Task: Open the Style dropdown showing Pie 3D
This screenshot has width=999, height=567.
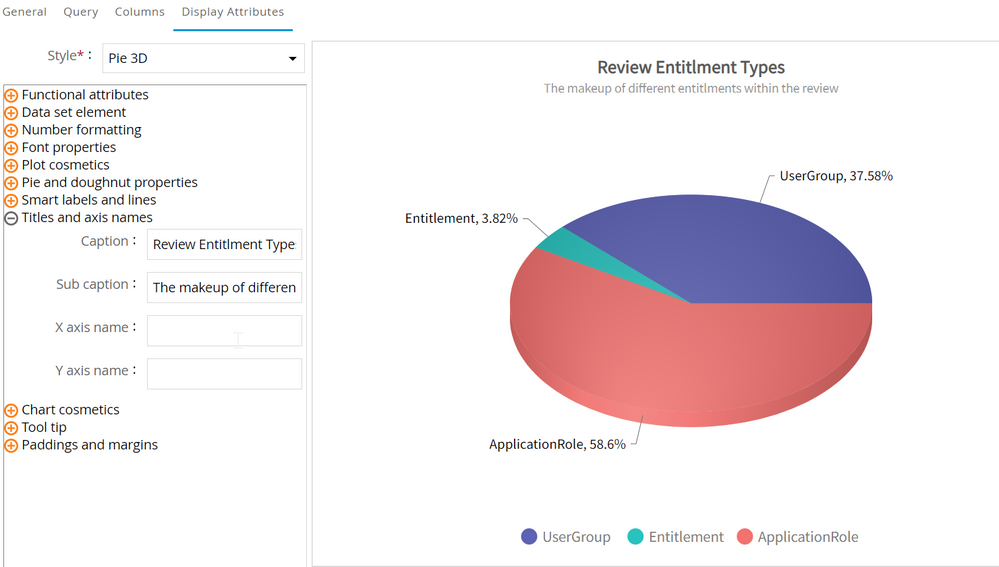Action: click(x=203, y=58)
